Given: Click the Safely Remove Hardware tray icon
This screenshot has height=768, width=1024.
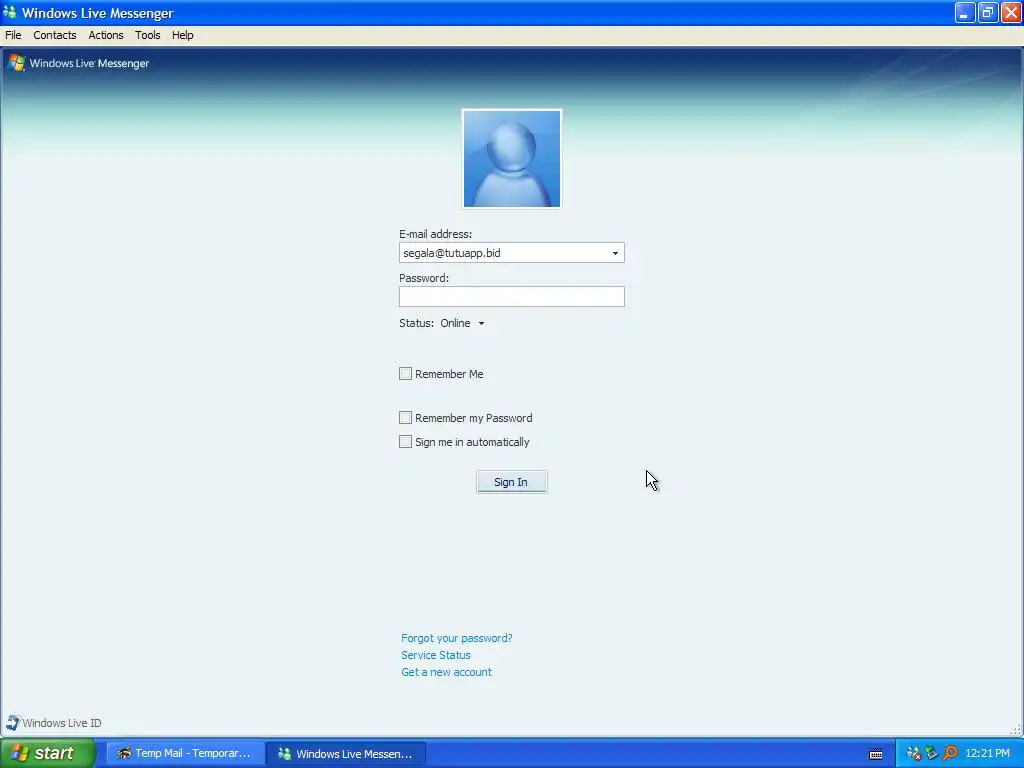Looking at the screenshot, I should coord(932,753).
